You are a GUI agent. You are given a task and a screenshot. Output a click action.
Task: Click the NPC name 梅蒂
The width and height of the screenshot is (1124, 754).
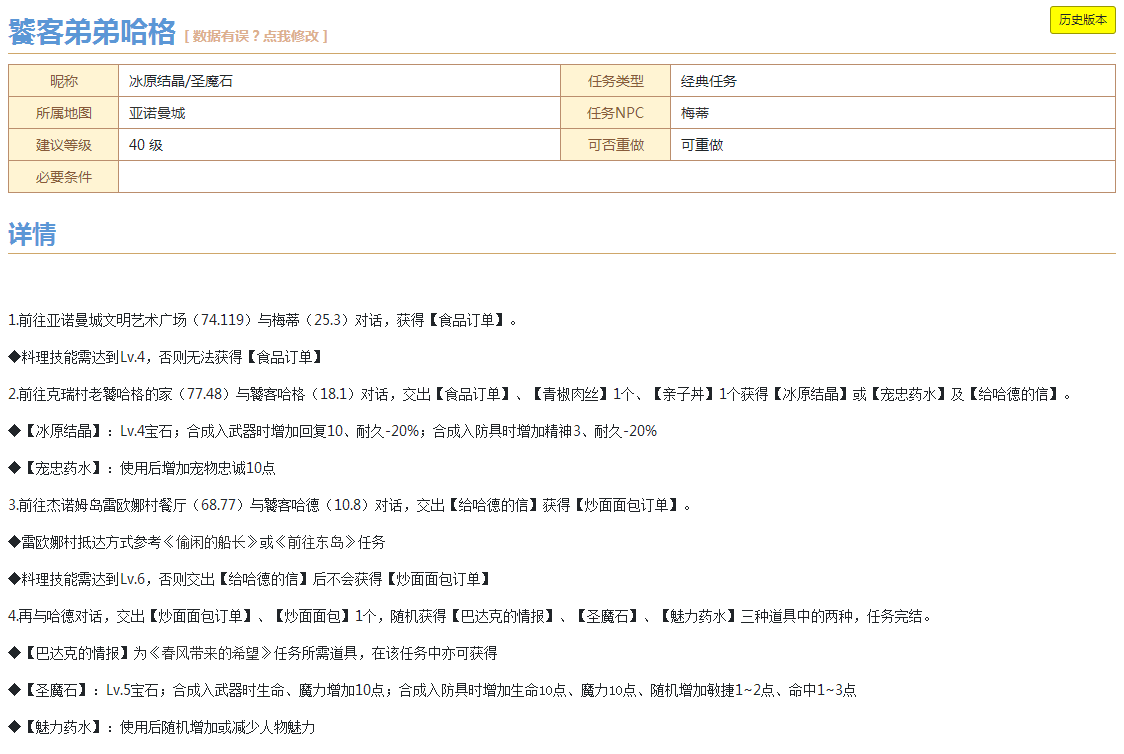pyautogui.click(x=695, y=113)
